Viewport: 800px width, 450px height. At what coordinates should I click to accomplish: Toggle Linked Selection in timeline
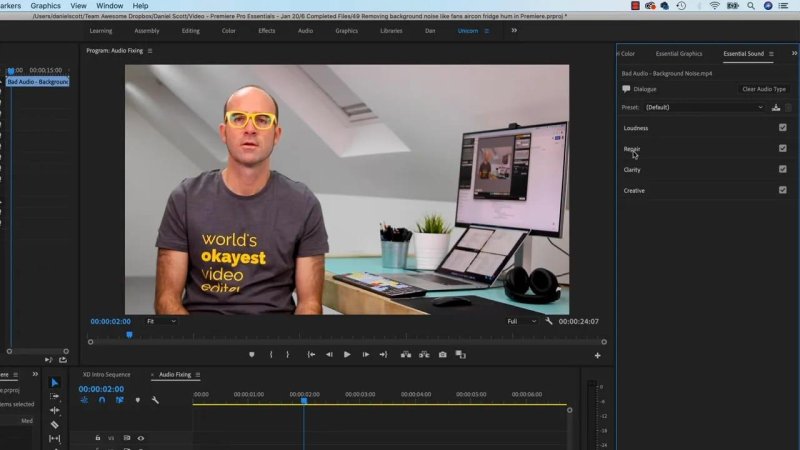pyautogui.click(x=119, y=401)
